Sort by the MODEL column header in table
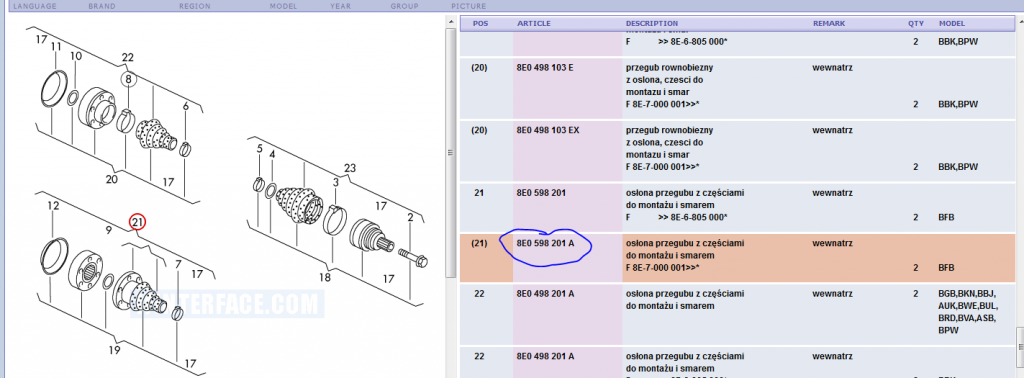This screenshot has width=1024, height=378. pos(952,24)
